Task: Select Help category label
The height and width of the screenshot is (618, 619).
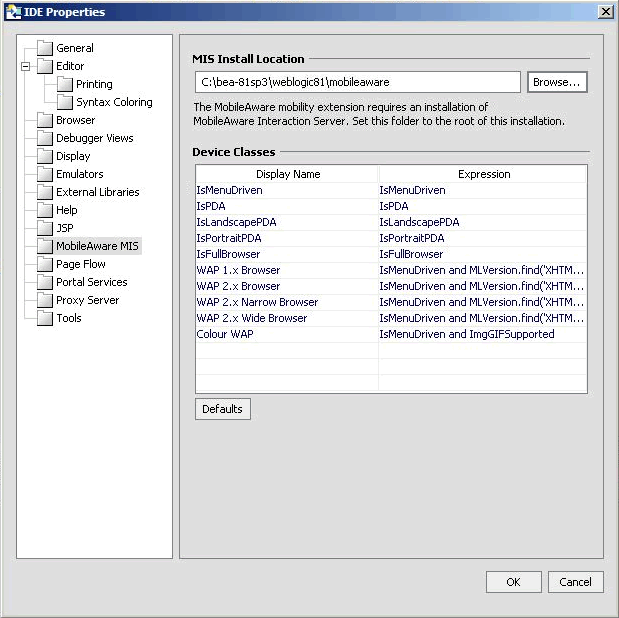Action: [x=67, y=210]
